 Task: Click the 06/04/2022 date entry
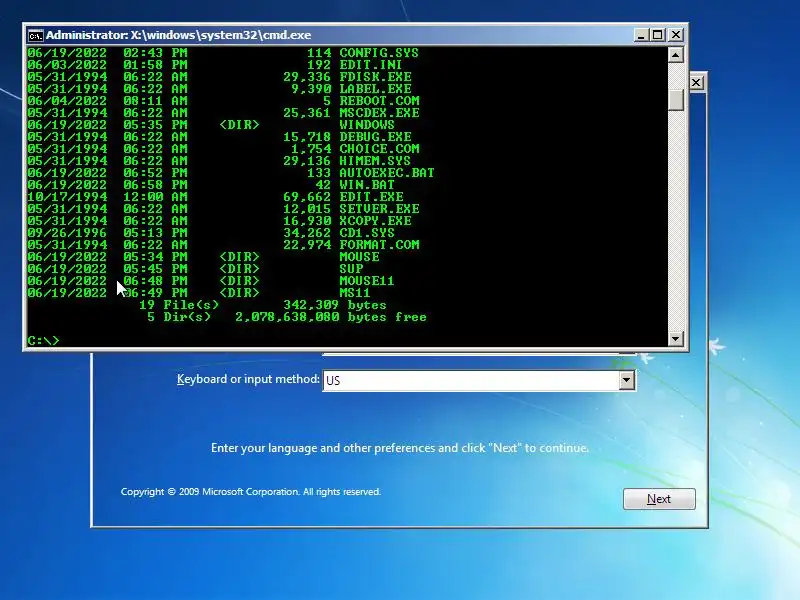point(67,101)
